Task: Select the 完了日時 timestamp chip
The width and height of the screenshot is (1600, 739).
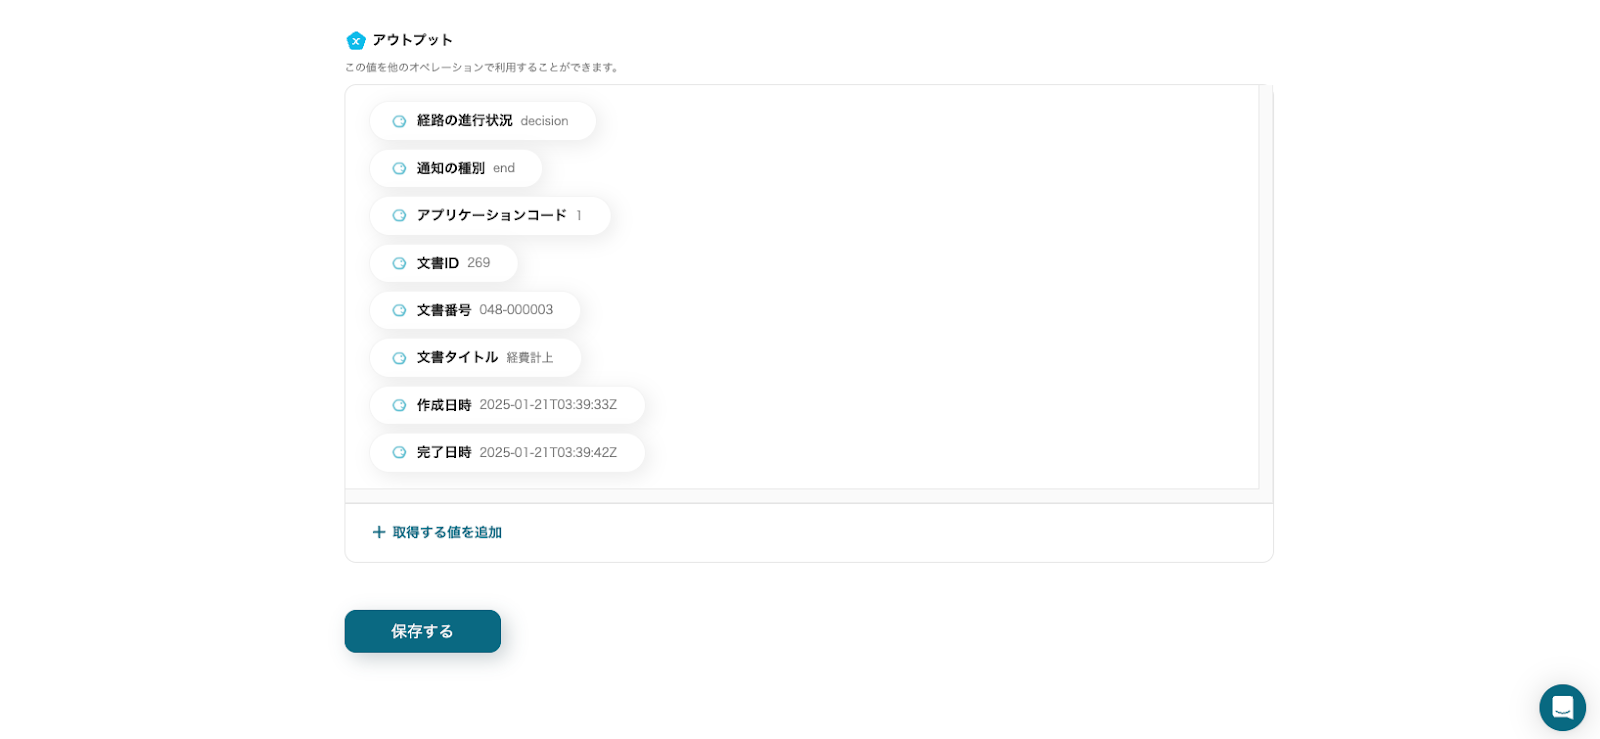Action: [507, 452]
